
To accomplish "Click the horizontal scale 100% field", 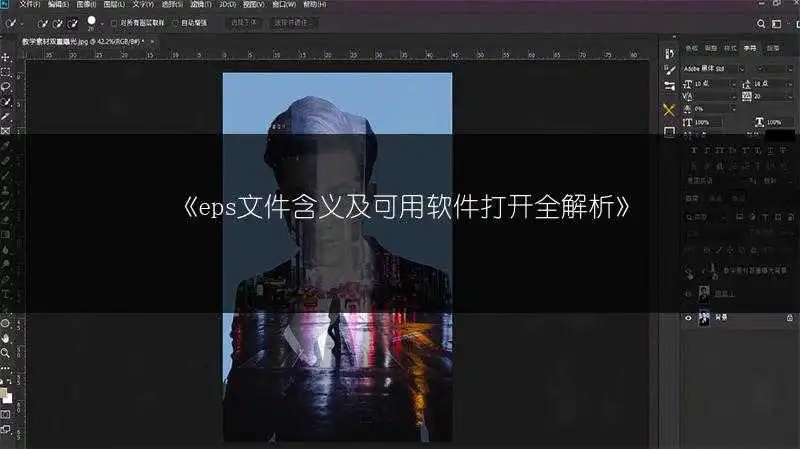I will (x=780, y=122).
